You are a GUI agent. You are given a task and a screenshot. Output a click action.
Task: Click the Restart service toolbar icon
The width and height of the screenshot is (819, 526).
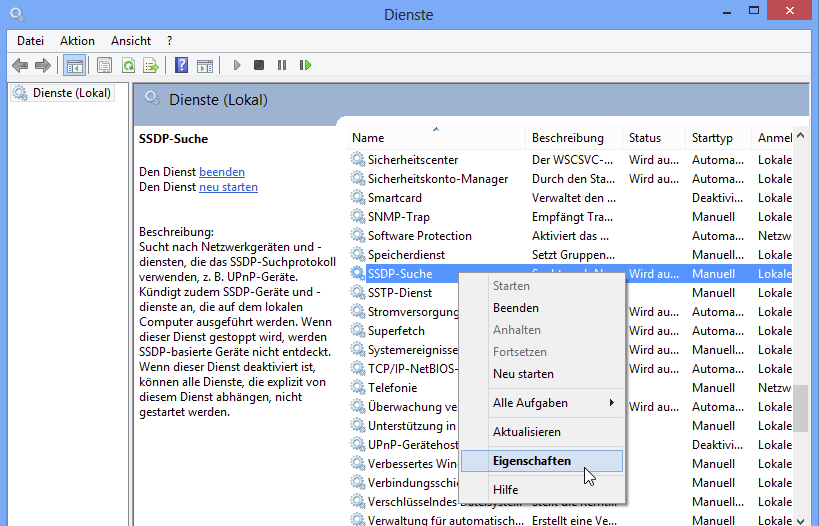[305, 66]
